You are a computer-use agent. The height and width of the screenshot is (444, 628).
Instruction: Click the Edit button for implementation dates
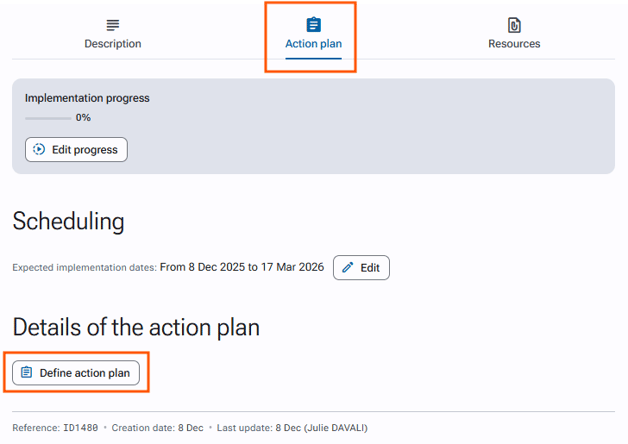pos(361,267)
